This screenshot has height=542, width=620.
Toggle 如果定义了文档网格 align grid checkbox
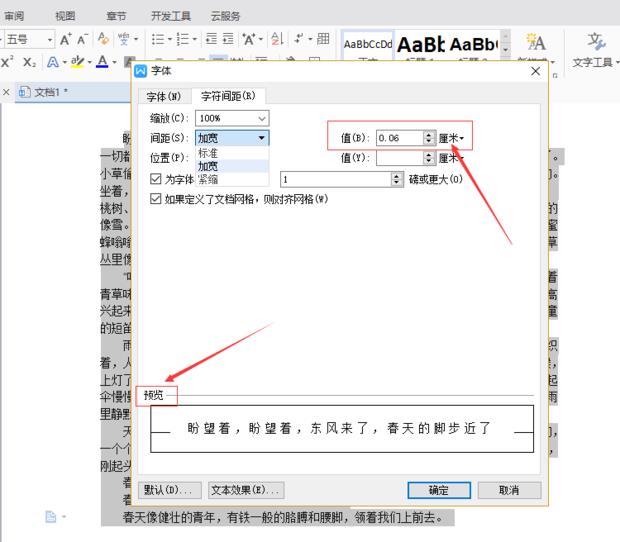[x=156, y=198]
